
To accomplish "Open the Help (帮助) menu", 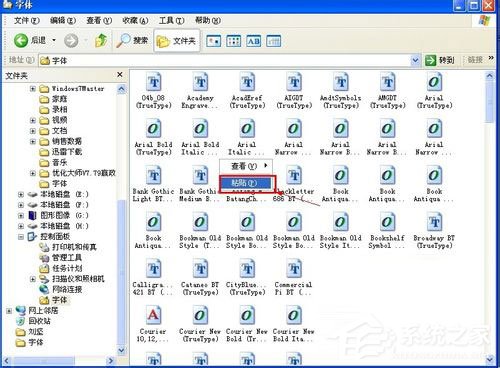I will click(208, 21).
